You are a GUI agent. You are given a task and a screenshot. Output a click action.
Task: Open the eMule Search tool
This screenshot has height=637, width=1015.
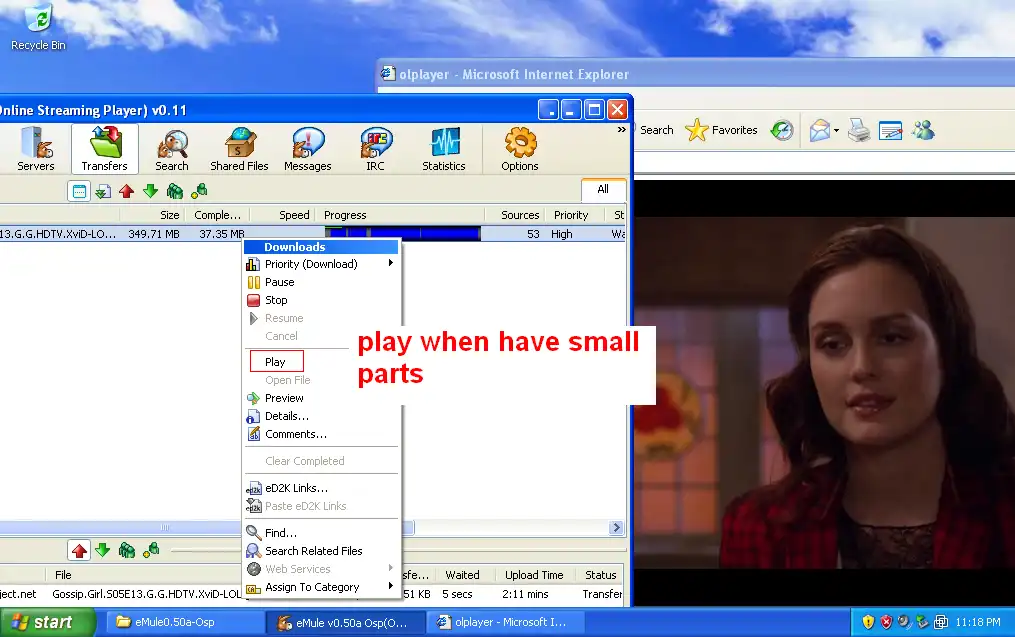click(172, 150)
